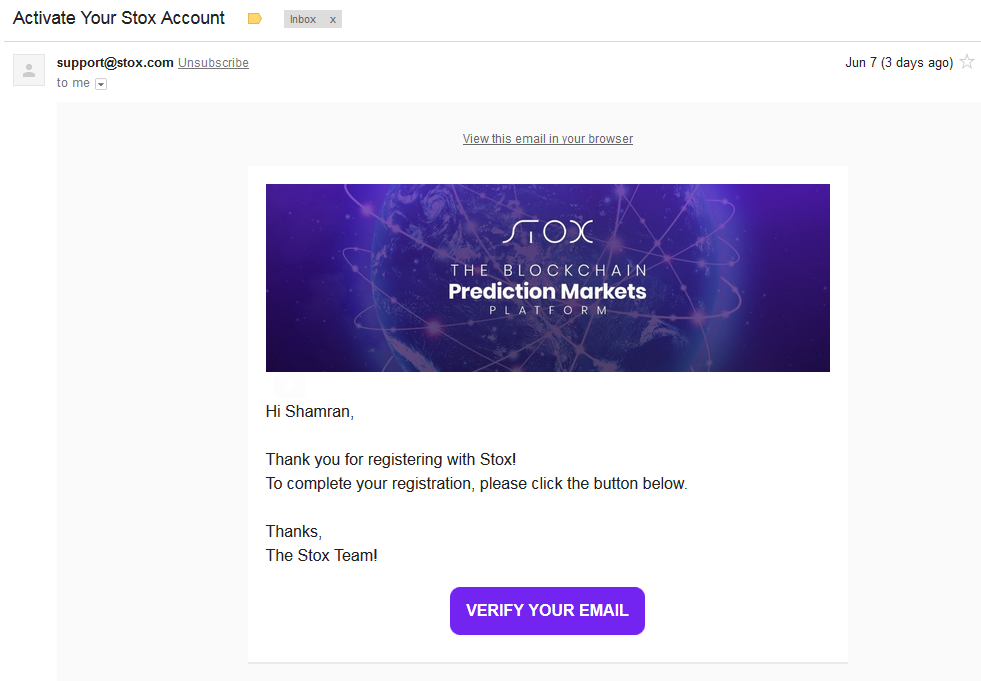Click the "Hi Shamran," greeting line
This screenshot has width=981, height=681.
[x=309, y=411]
